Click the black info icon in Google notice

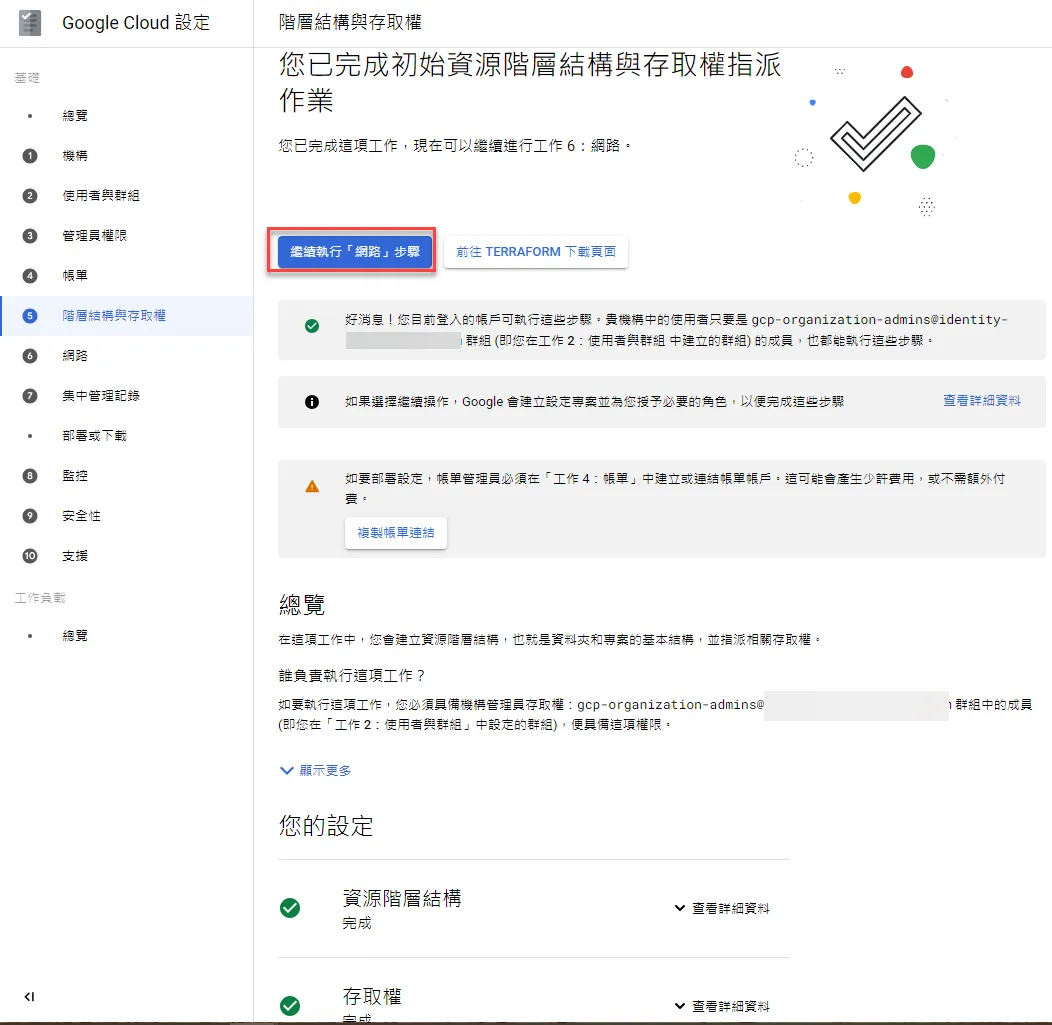pos(312,402)
